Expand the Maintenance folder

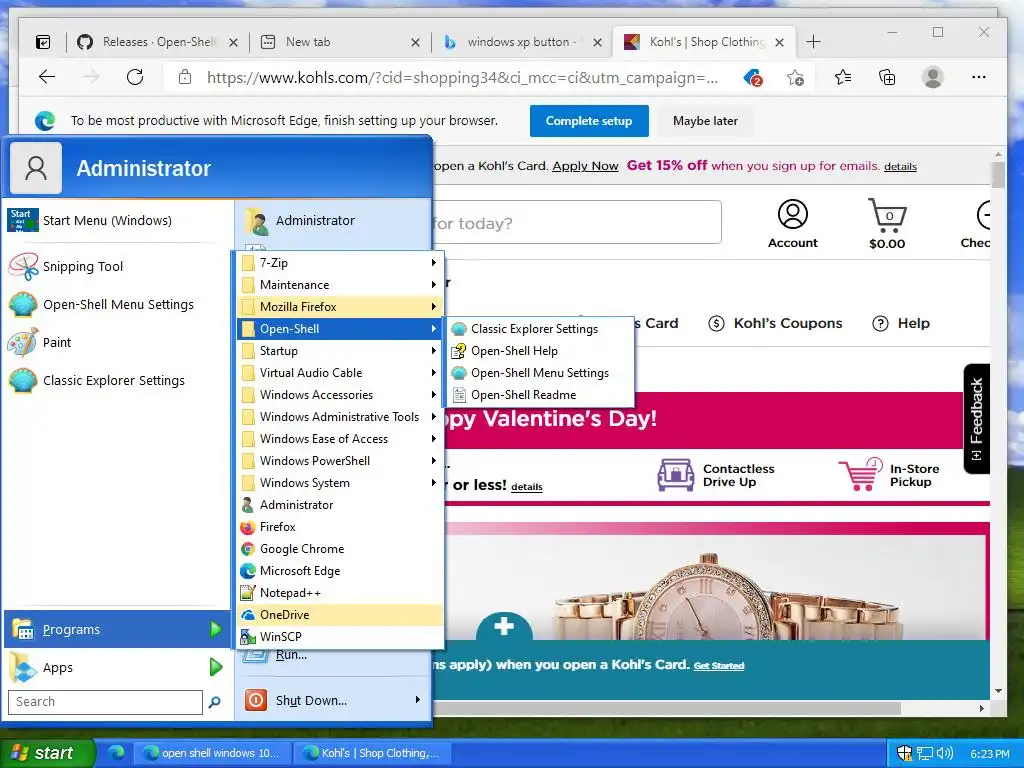click(340, 285)
